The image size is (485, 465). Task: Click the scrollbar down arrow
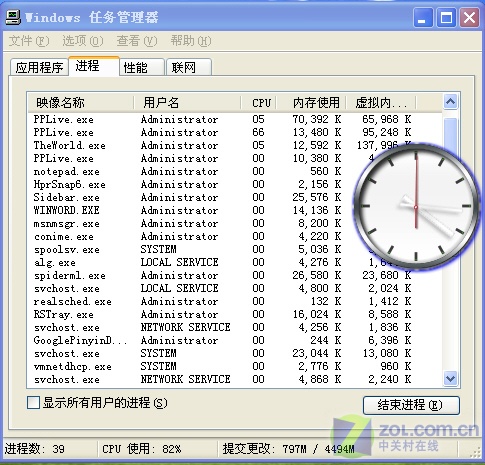pyautogui.click(x=451, y=379)
